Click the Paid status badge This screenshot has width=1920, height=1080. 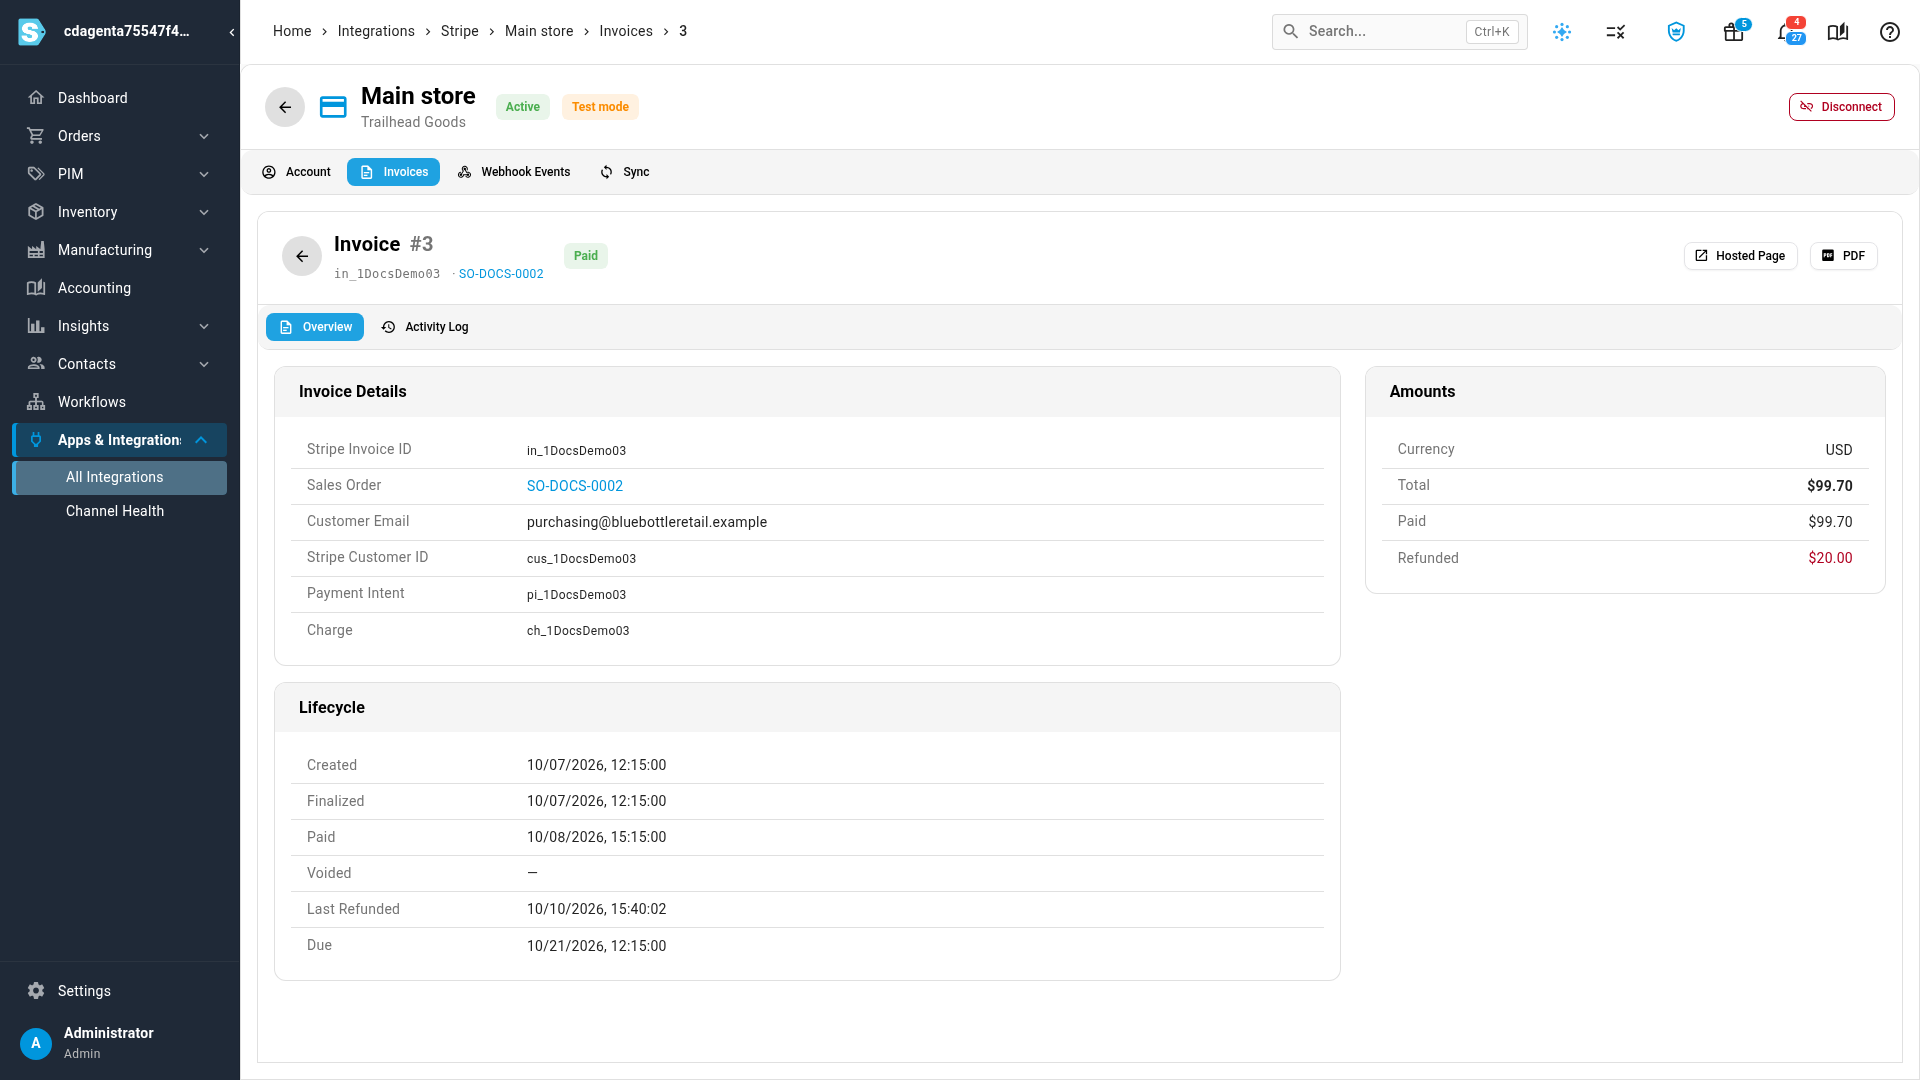click(x=586, y=256)
